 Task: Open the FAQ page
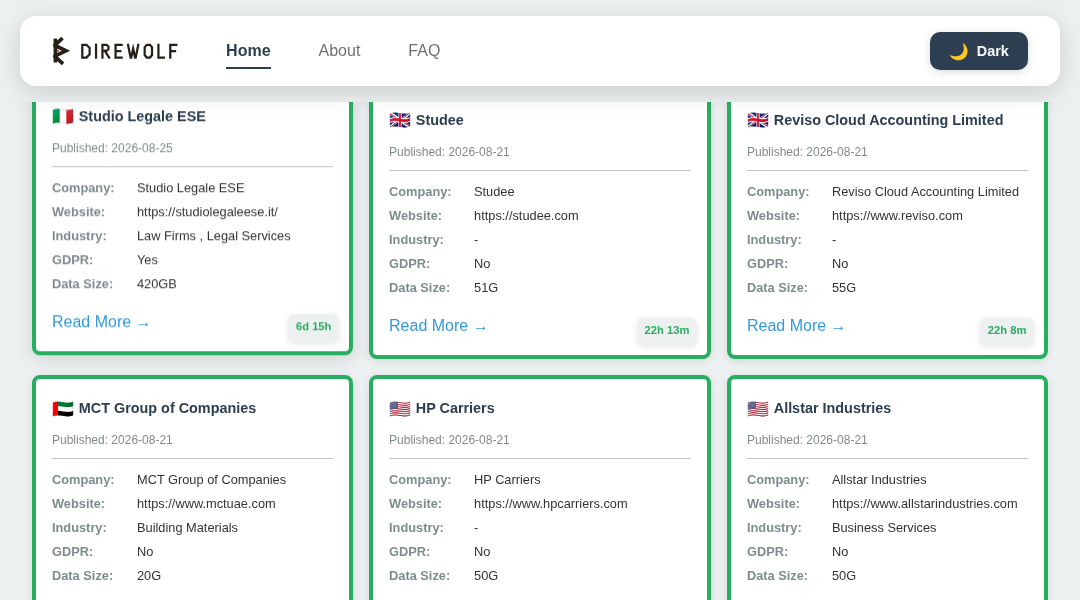[x=424, y=51]
